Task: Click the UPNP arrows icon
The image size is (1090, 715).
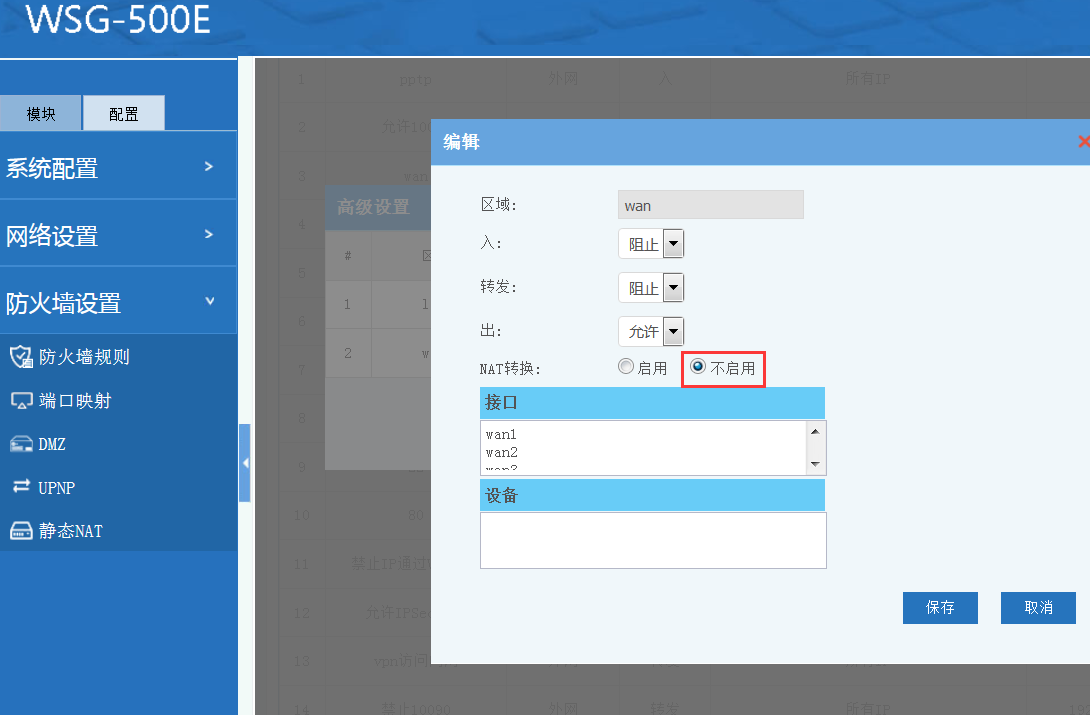Action: (x=21, y=487)
